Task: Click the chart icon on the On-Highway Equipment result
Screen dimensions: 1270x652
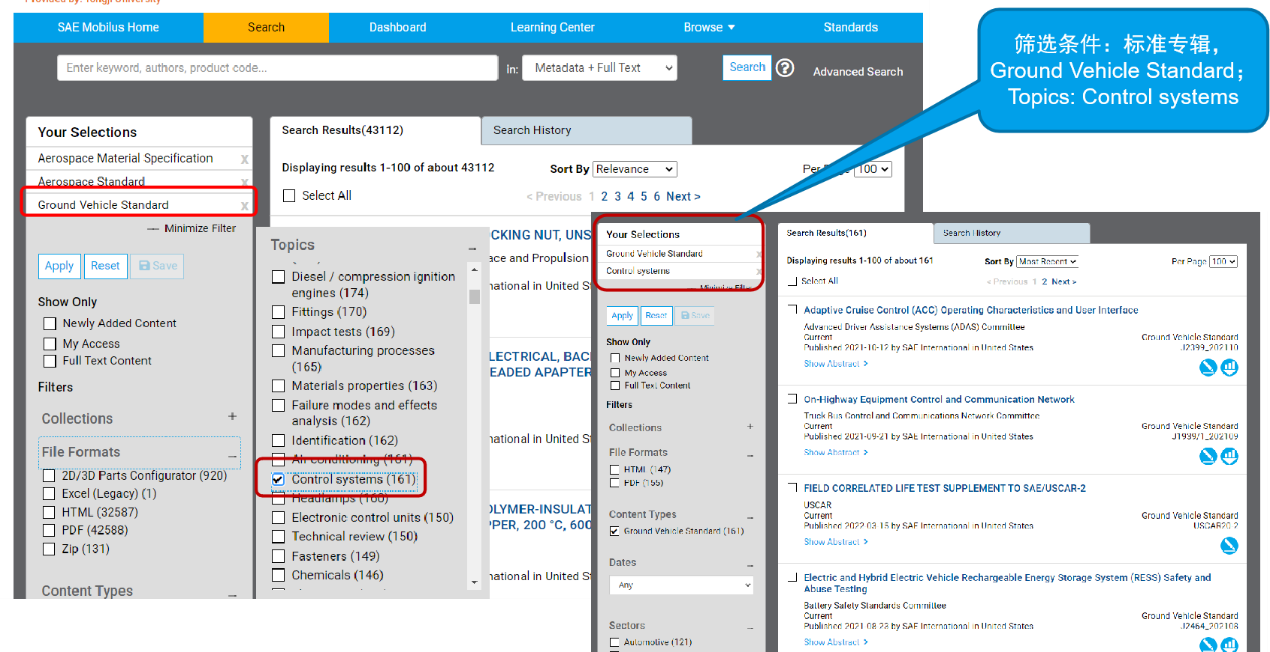Action: 1229,456
